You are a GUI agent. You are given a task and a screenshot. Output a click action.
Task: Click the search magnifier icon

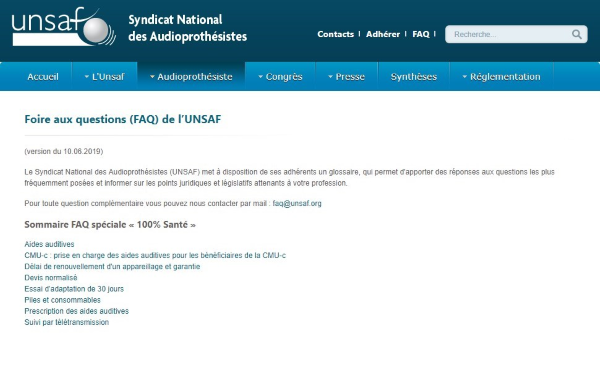point(577,34)
